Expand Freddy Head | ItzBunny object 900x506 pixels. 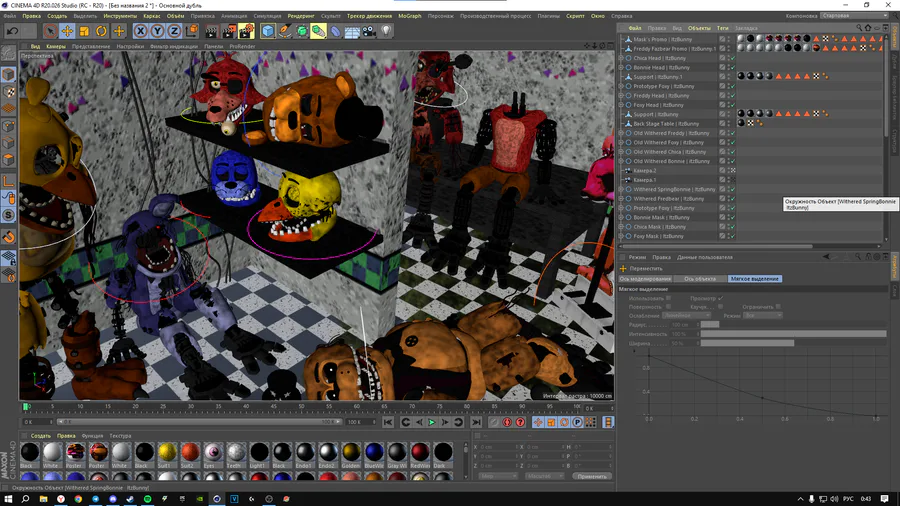pyautogui.click(x=620, y=95)
